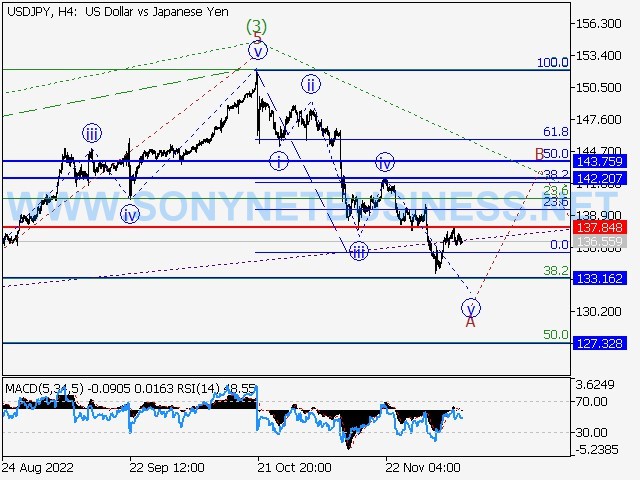
Task: Select the blue 127.328 price tag
Action: [599, 343]
